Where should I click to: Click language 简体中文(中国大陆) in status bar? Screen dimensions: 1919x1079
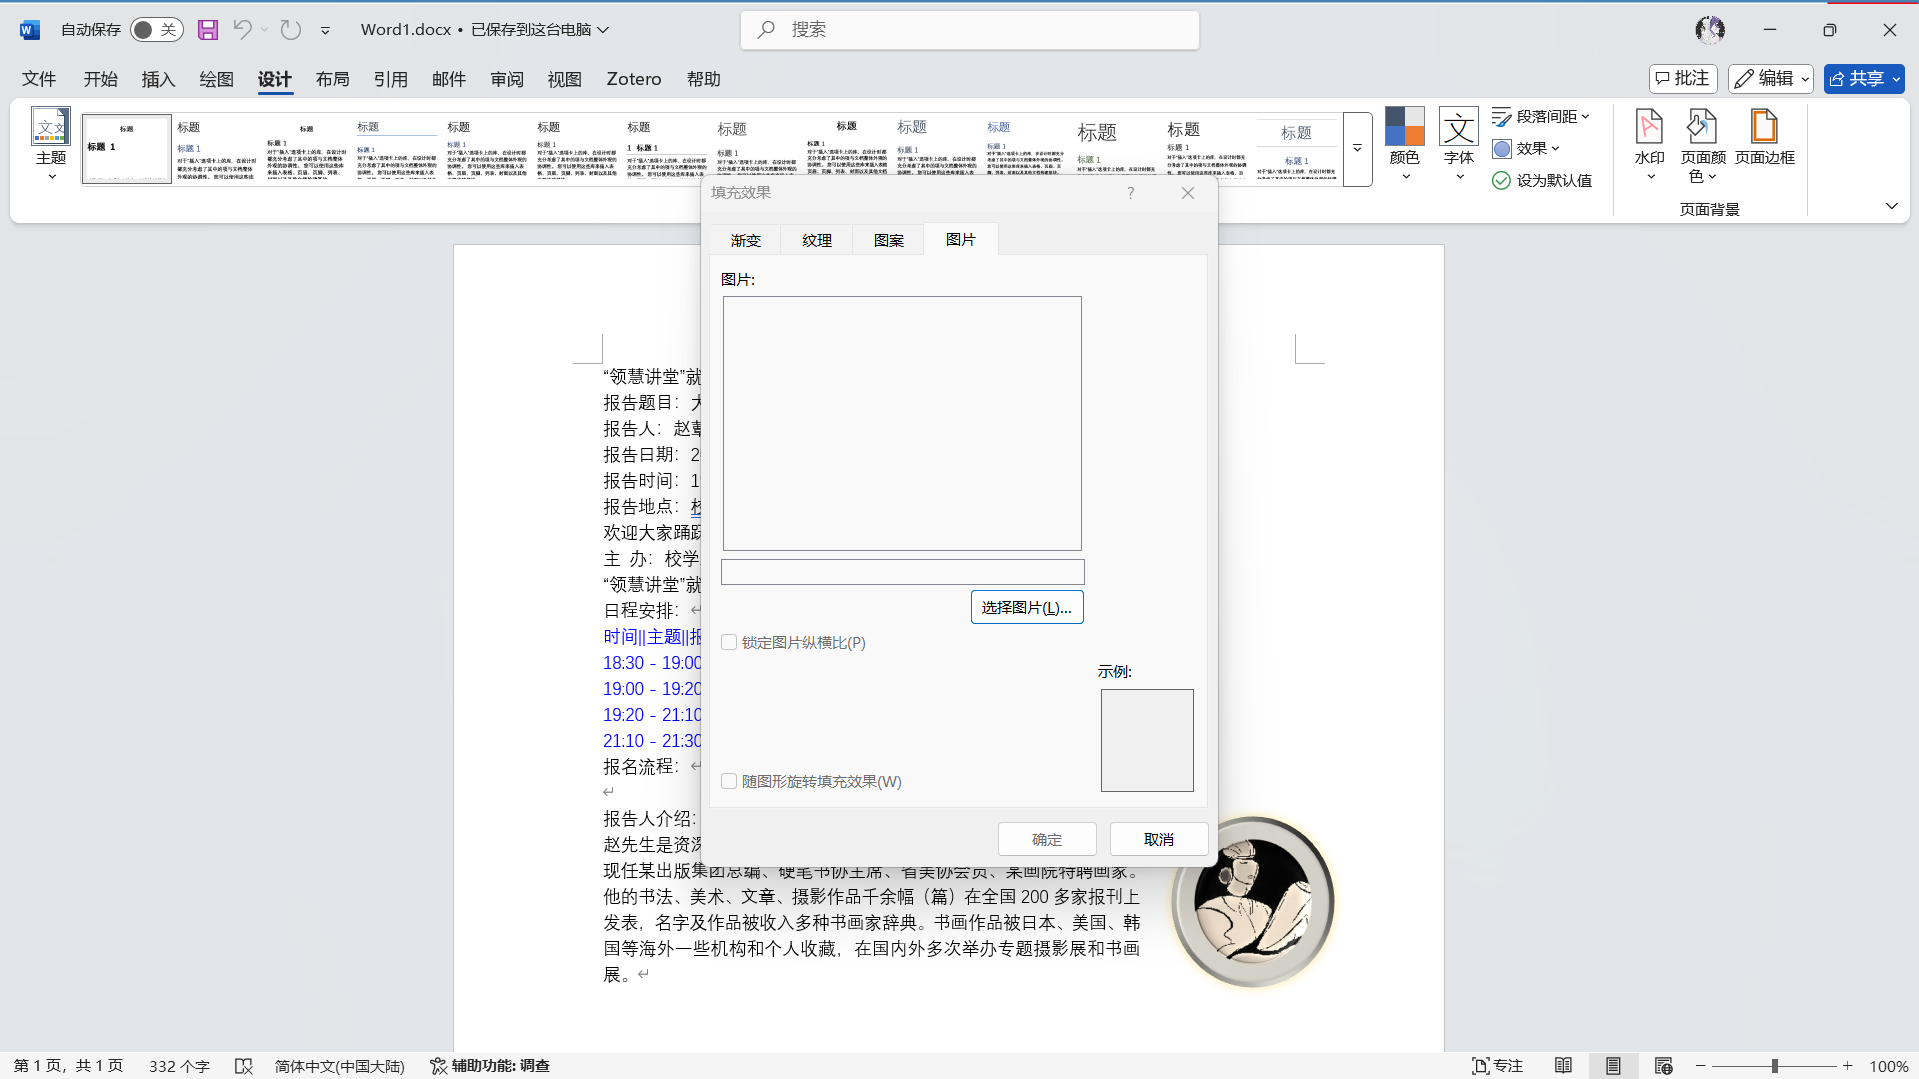pos(340,1066)
